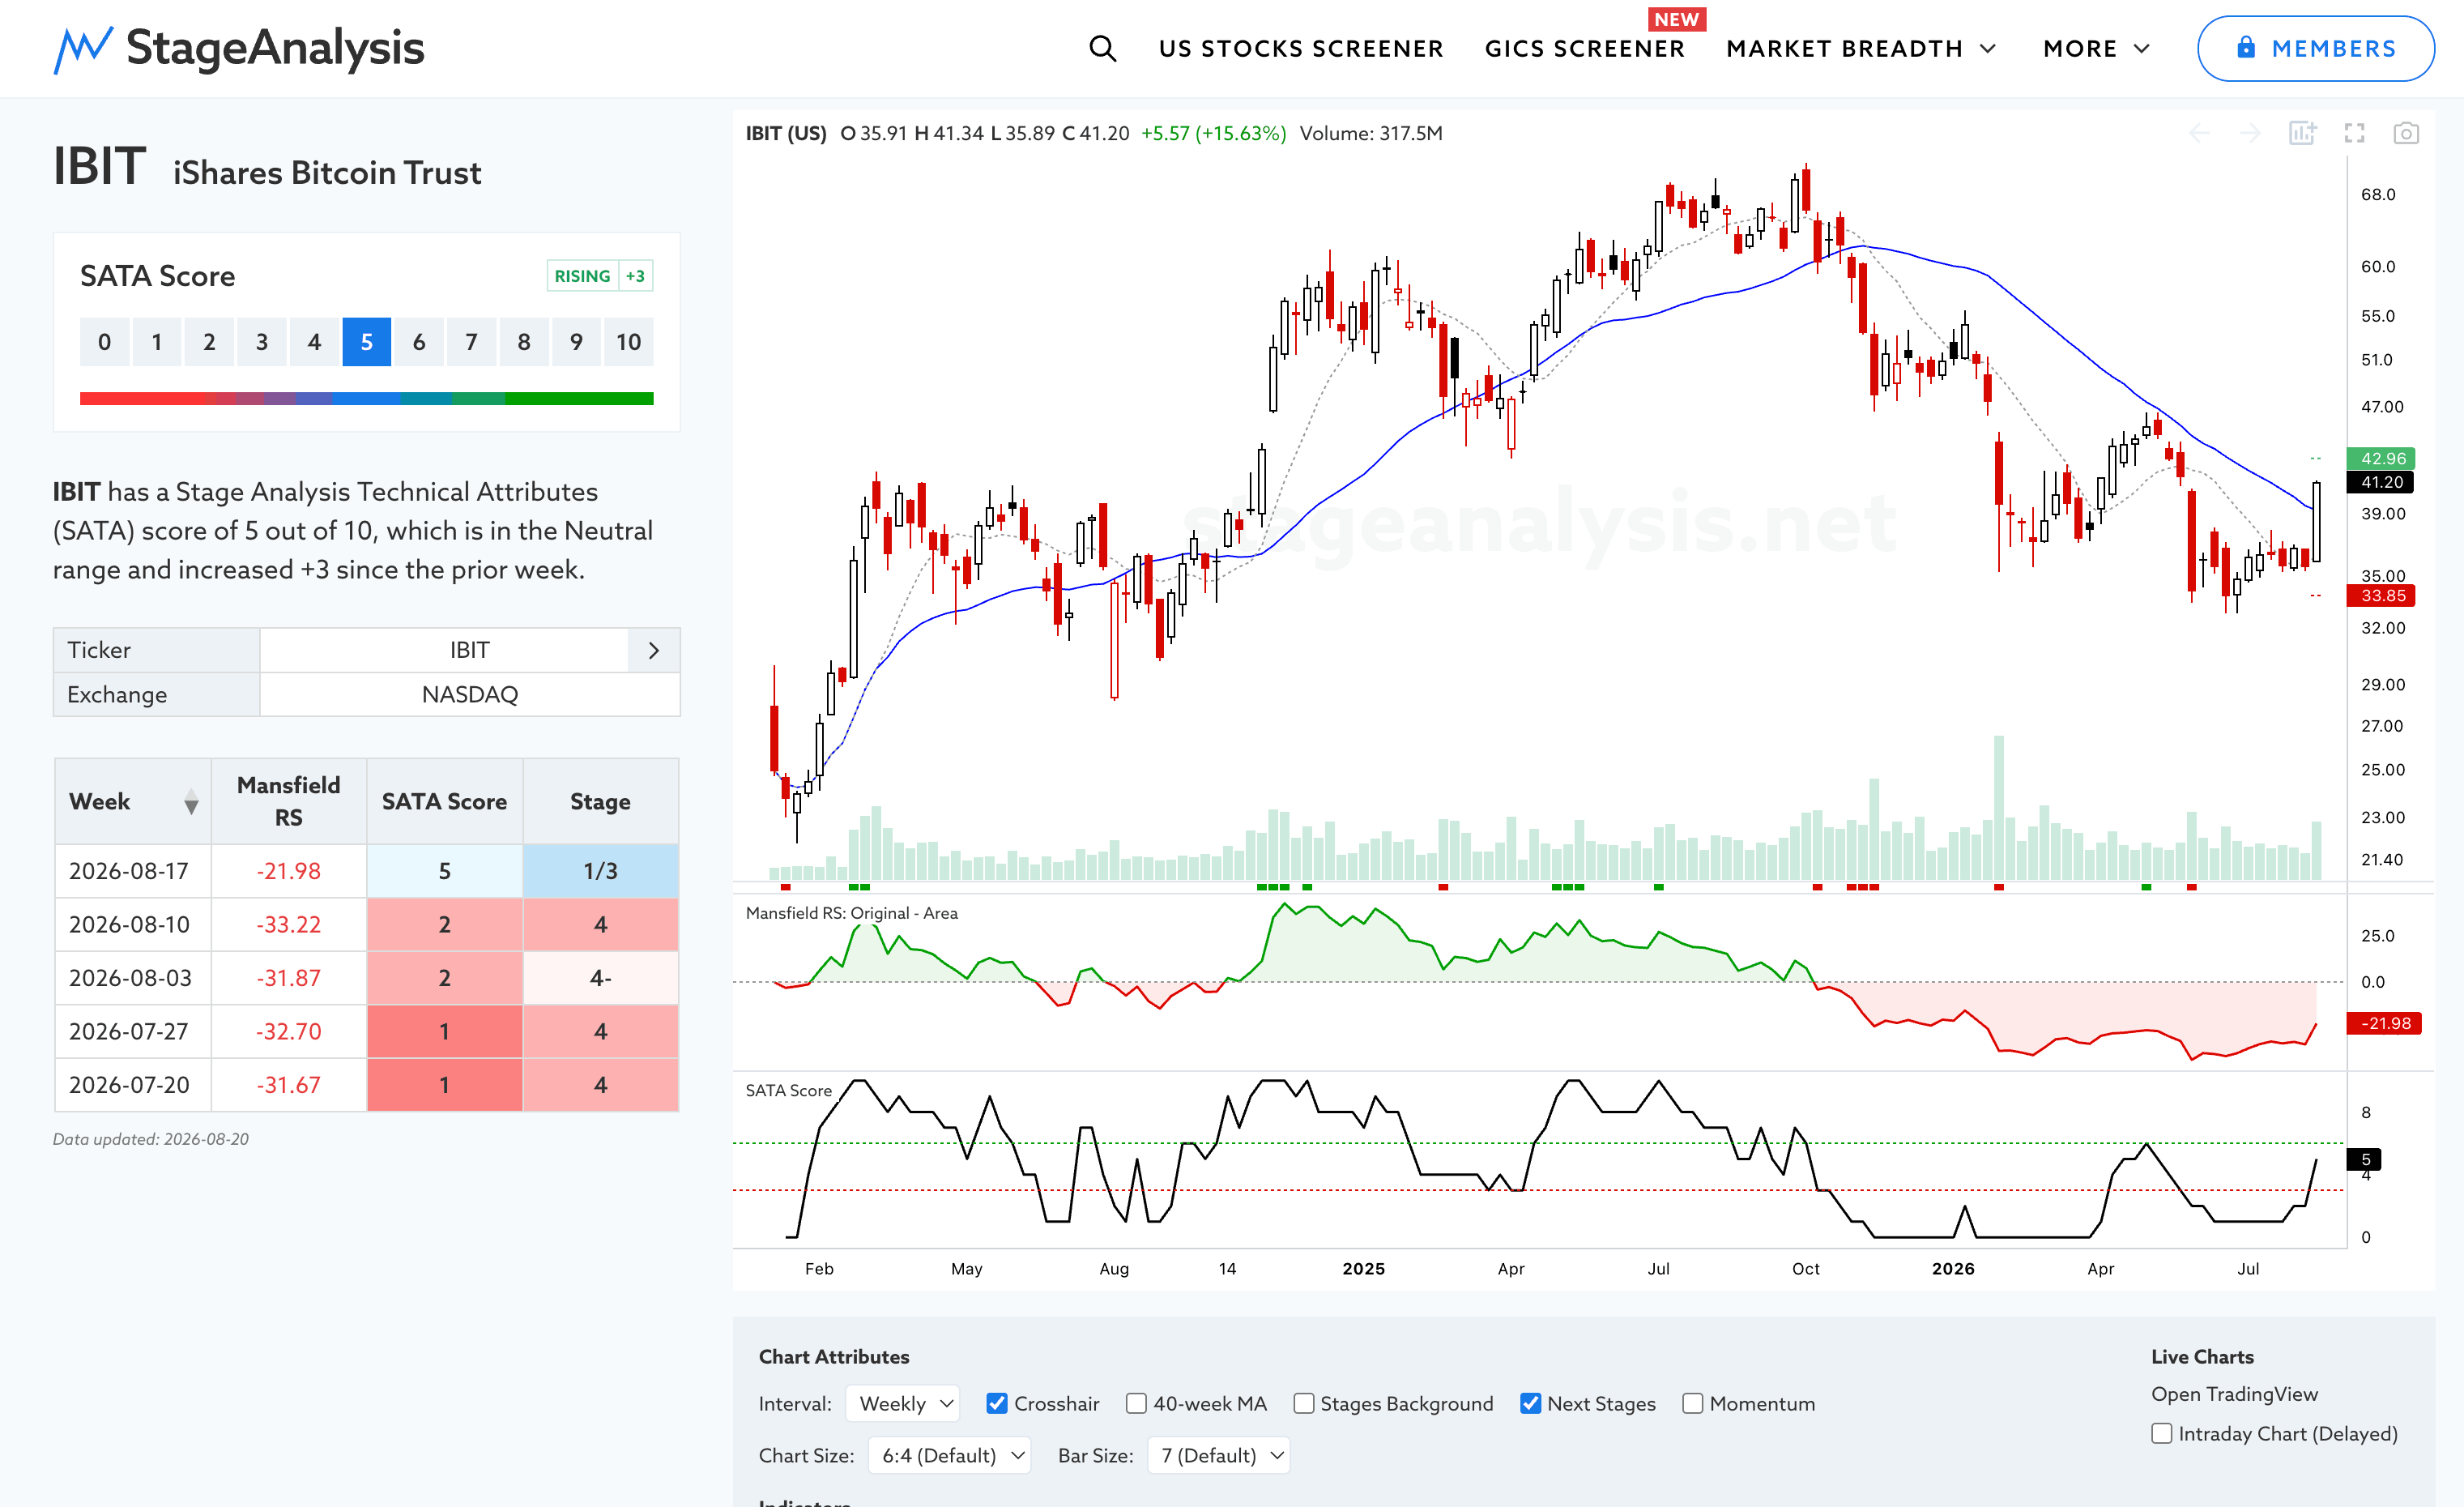Image resolution: width=2464 pixels, height=1507 pixels.
Task: Expand the IBIT ticker row chevron
Action: (654, 650)
